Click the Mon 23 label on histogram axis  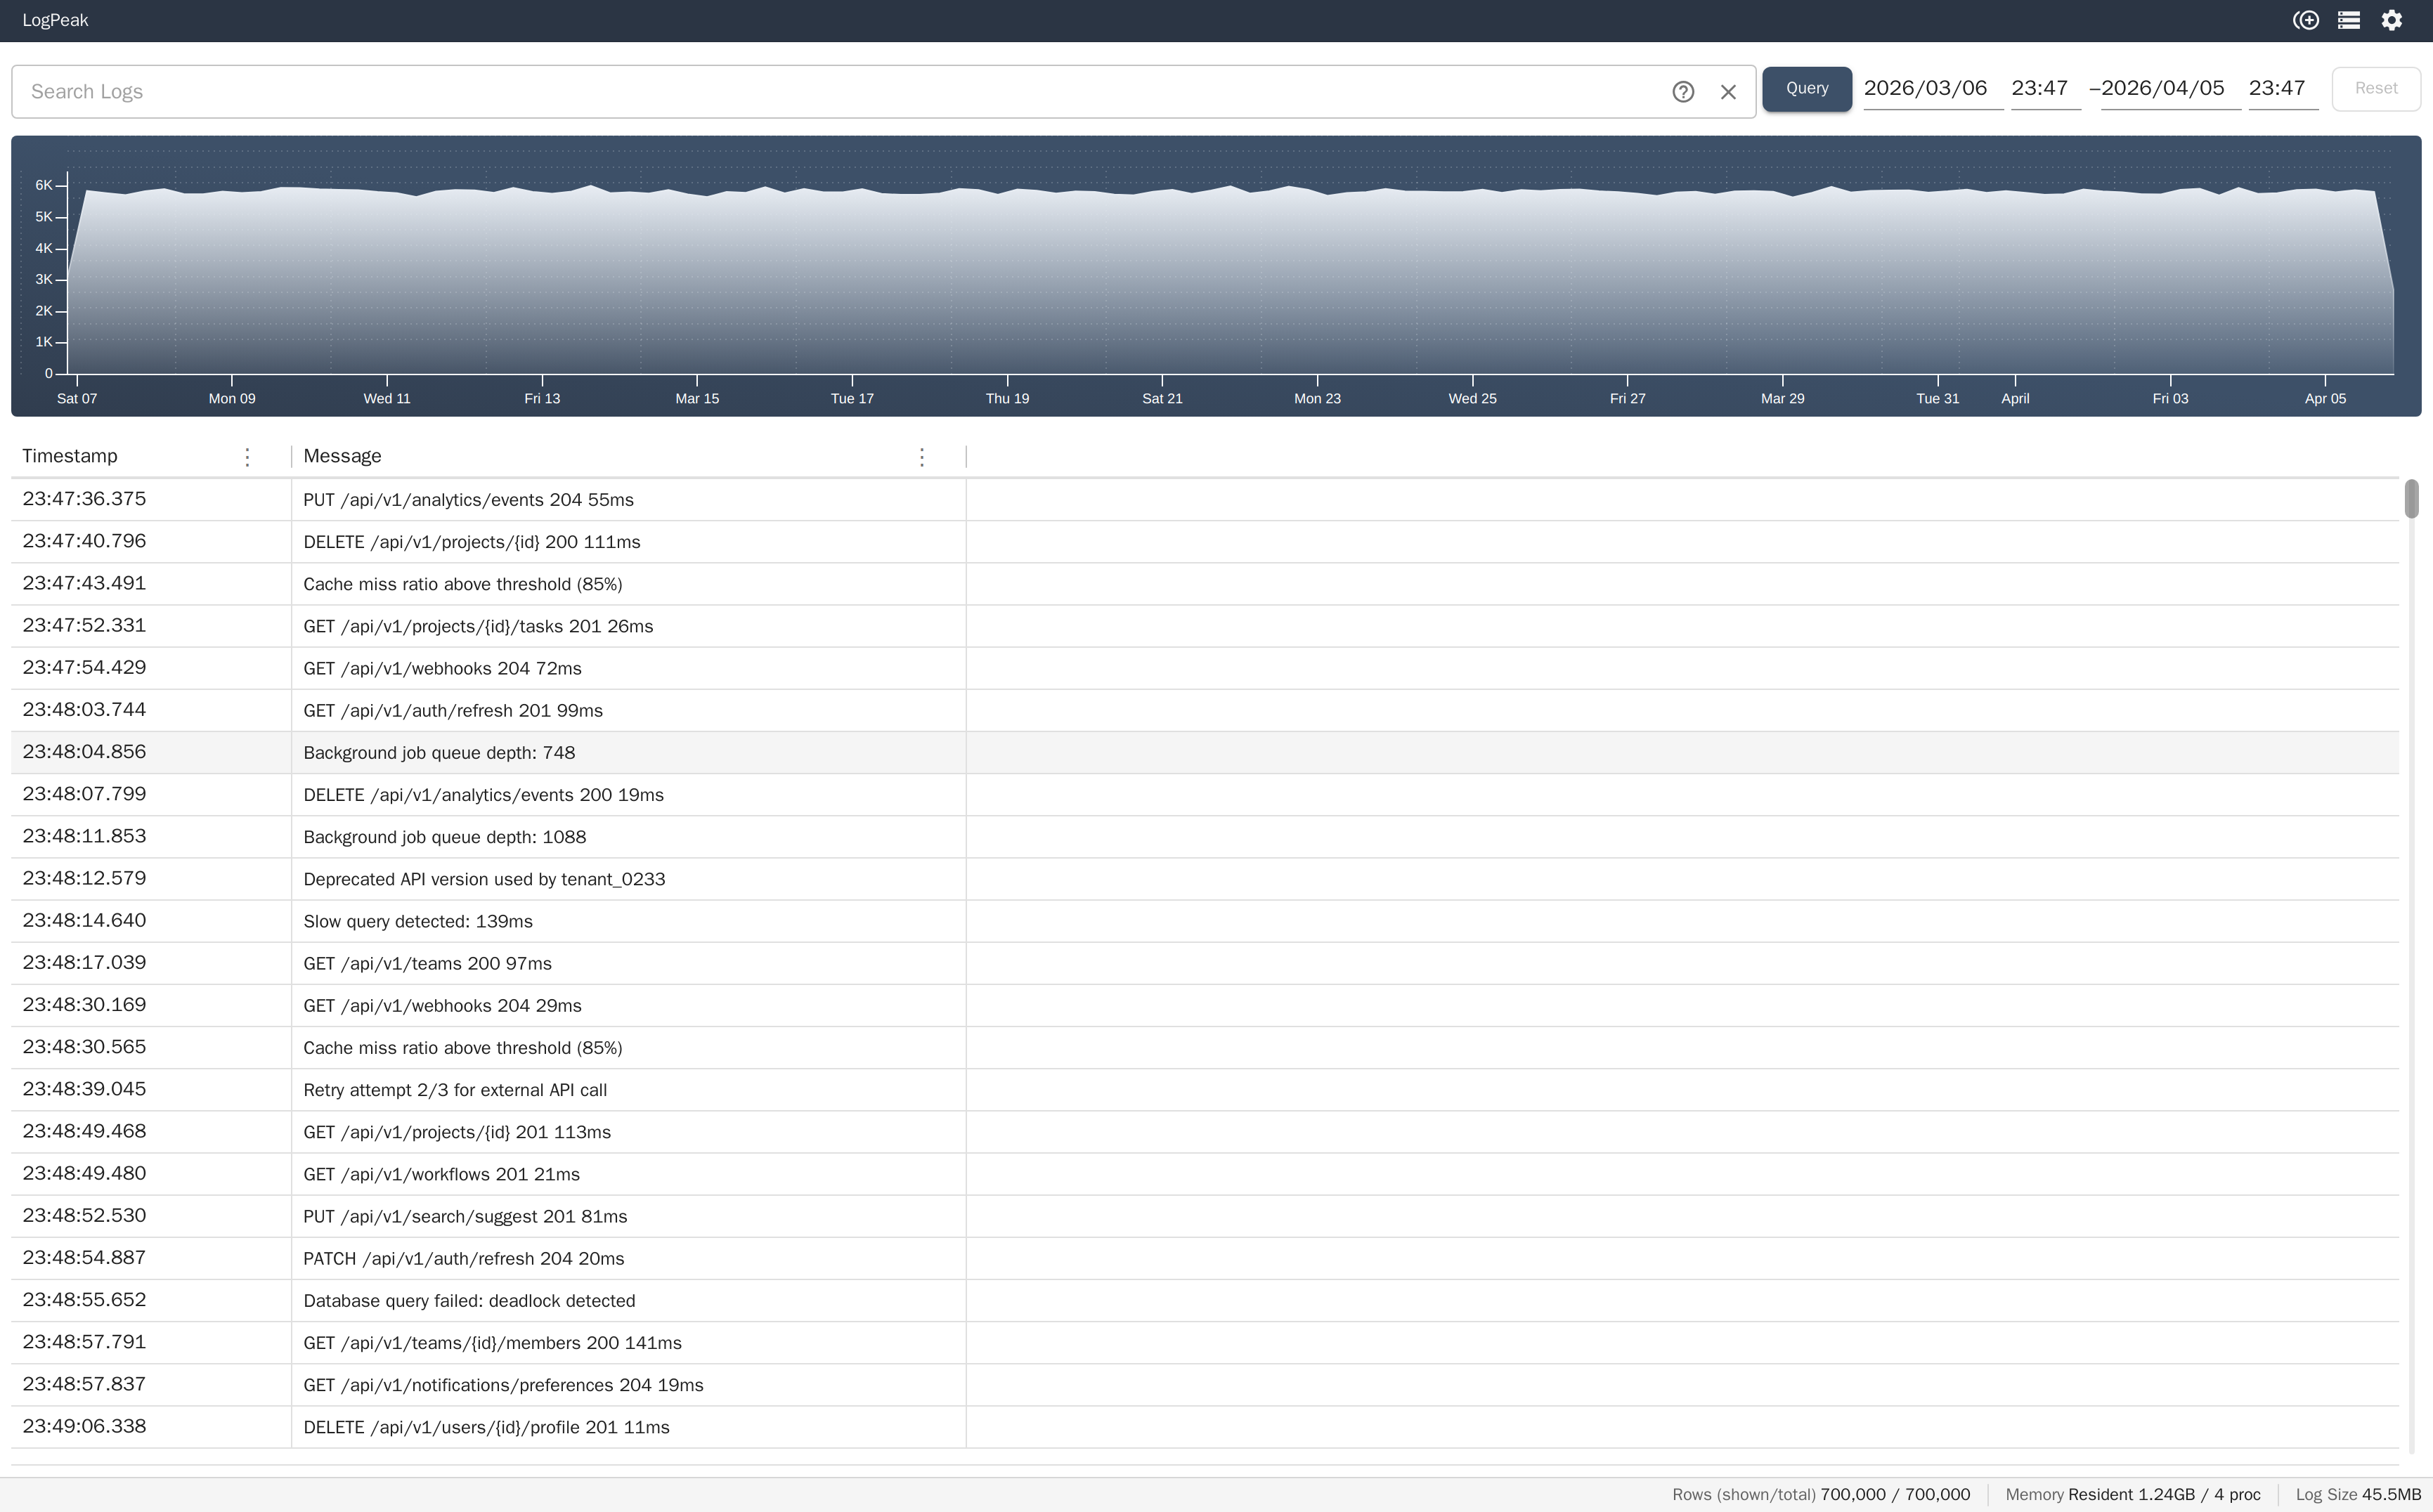click(x=1317, y=398)
